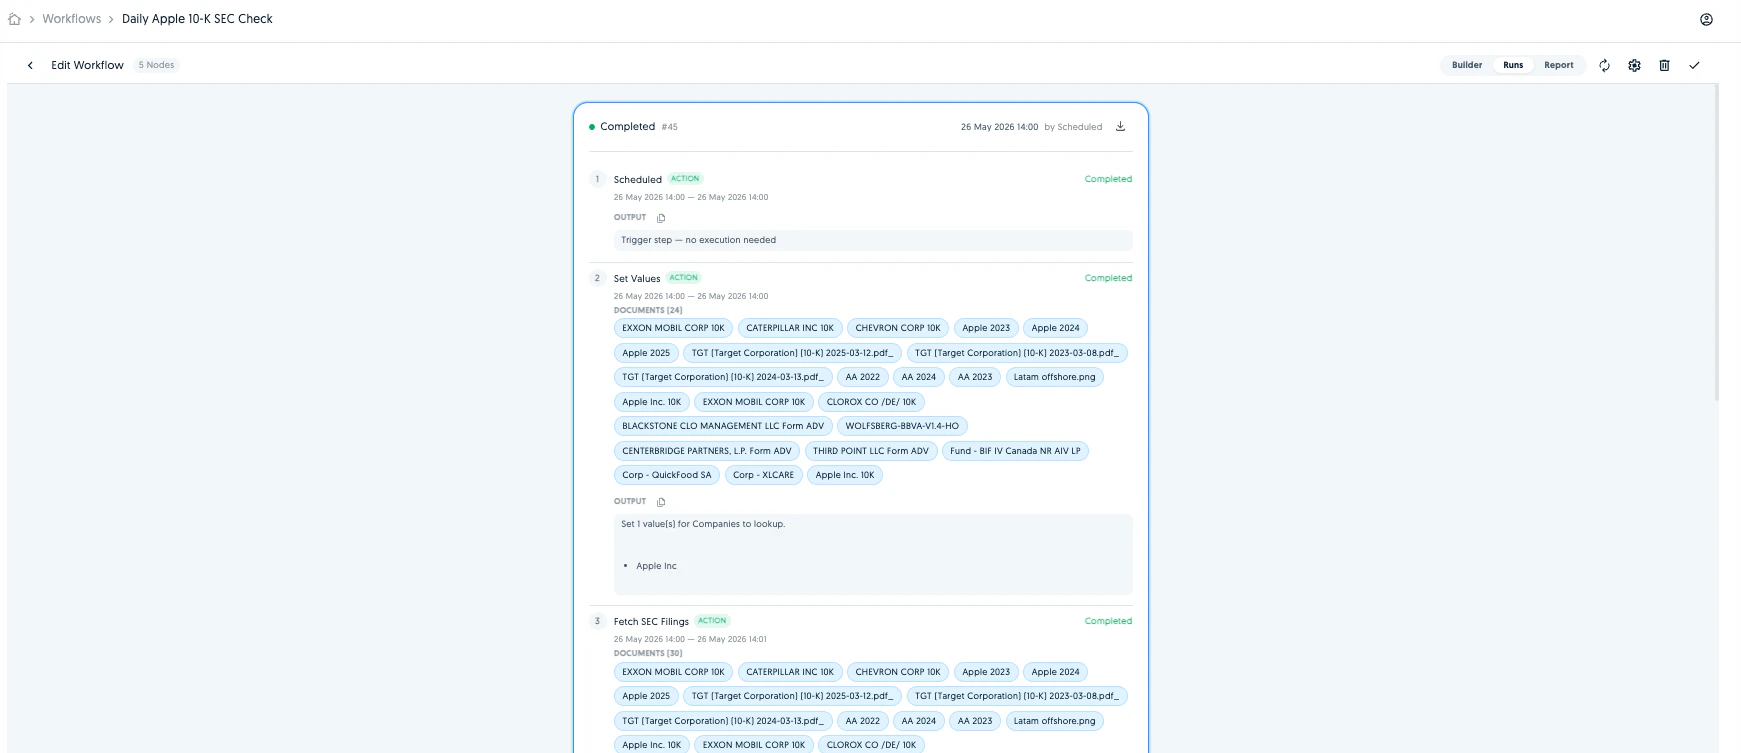Click AA 2022 chip in Set Values
Screen dimensions: 1741x753
pos(862,377)
